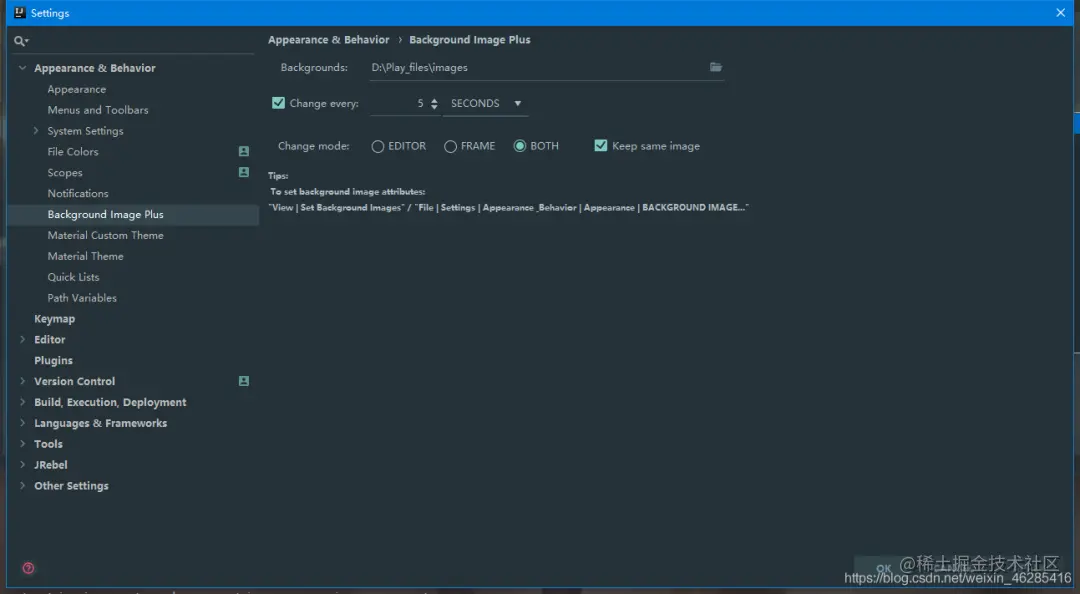This screenshot has width=1080, height=594.
Task: Open Menus and Toolbars settings
Action: coord(98,110)
